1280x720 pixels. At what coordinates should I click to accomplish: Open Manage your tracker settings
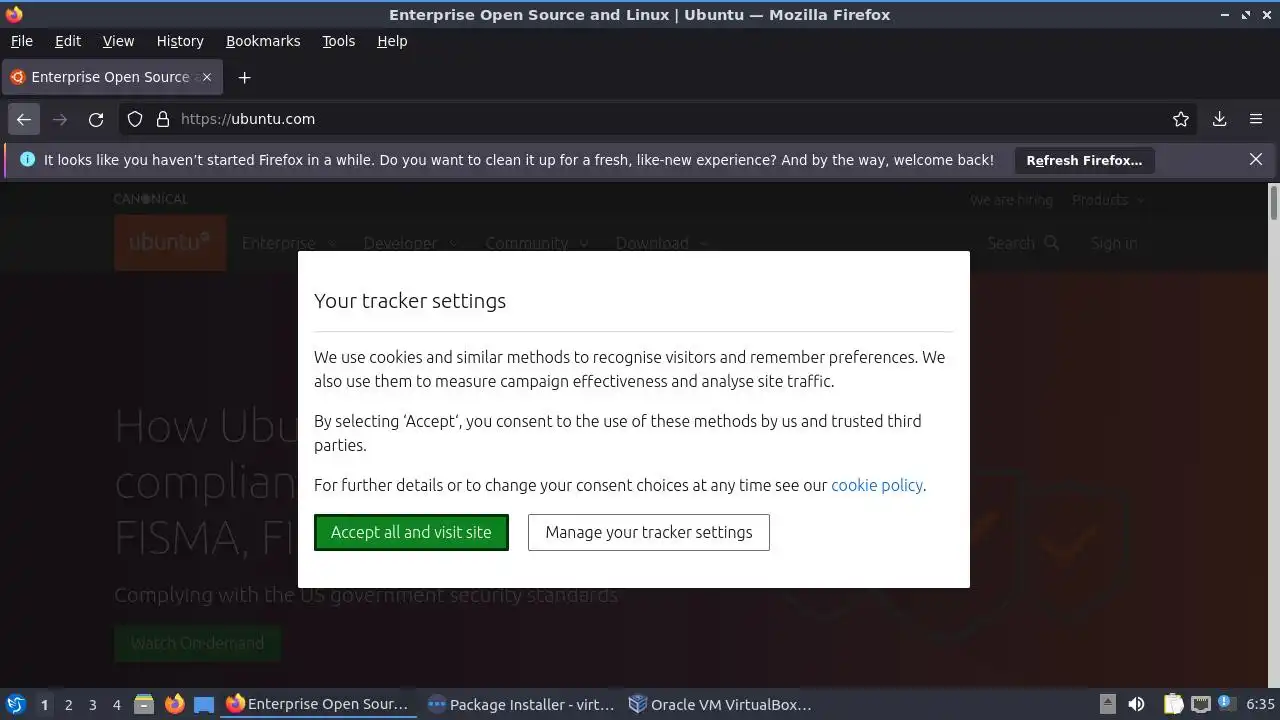[649, 532]
